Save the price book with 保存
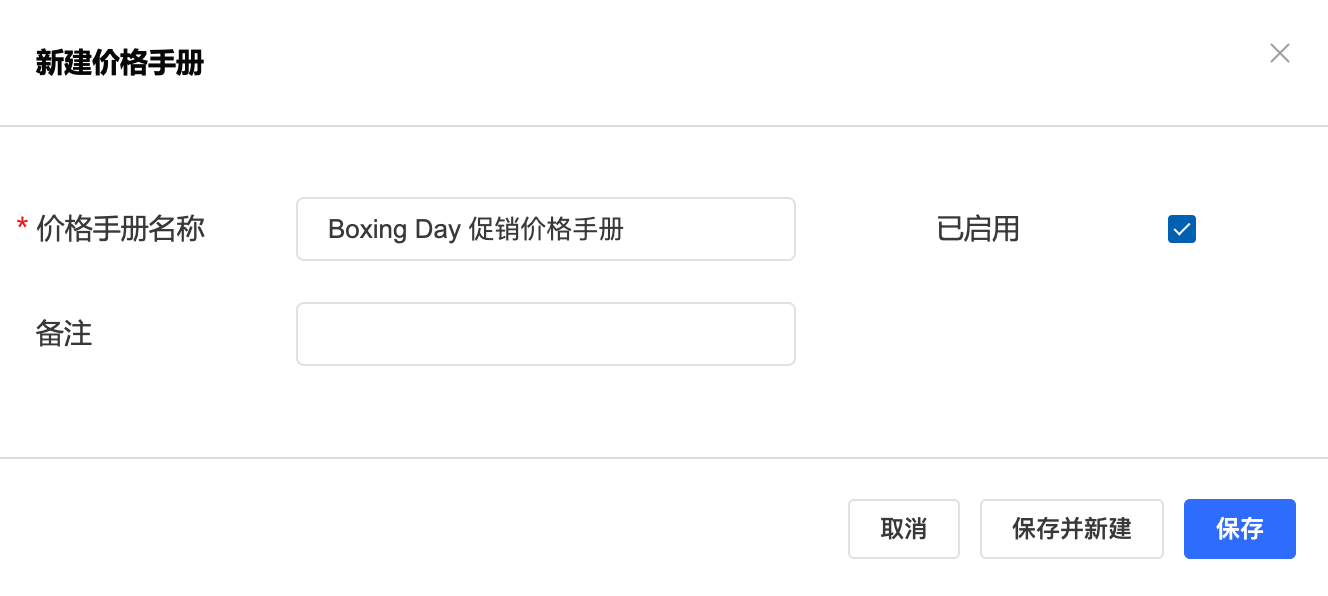This screenshot has height=596, width=1328. tap(1239, 529)
